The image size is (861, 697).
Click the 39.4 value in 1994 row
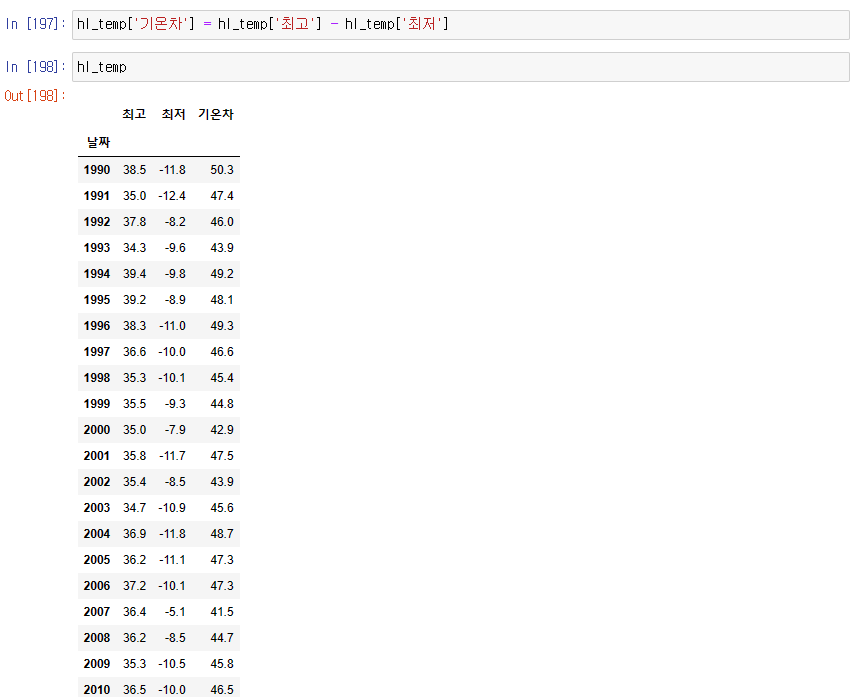tap(135, 274)
